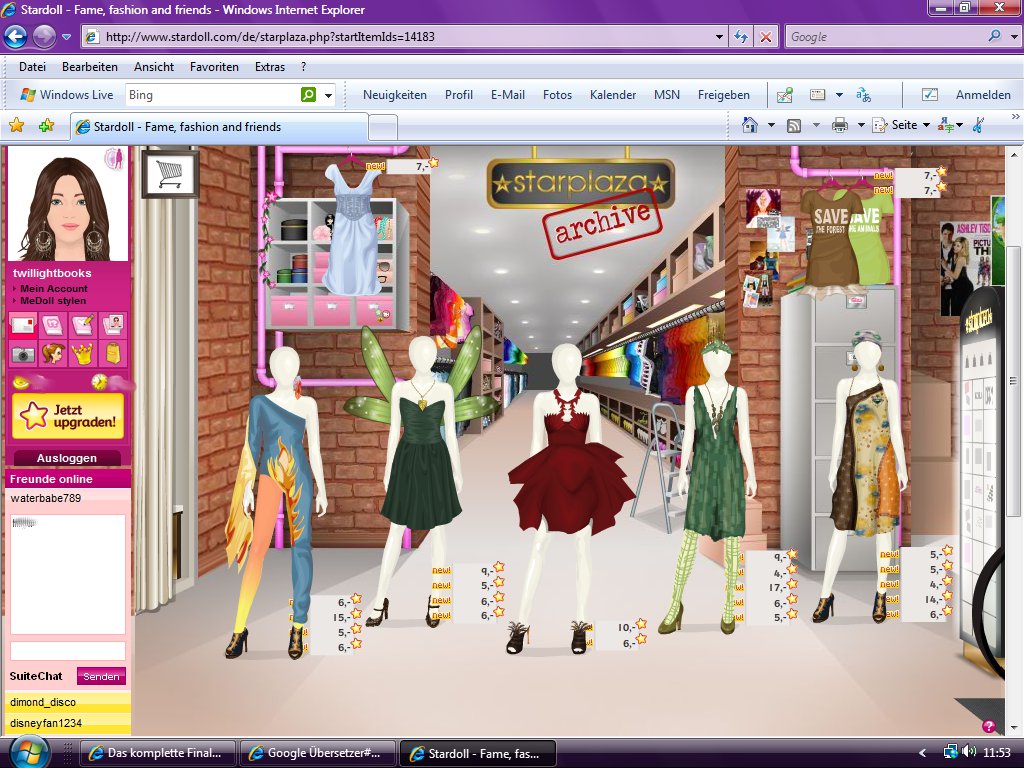1024x768 pixels.
Task: Open the Bearbeiten menu
Action: point(89,67)
